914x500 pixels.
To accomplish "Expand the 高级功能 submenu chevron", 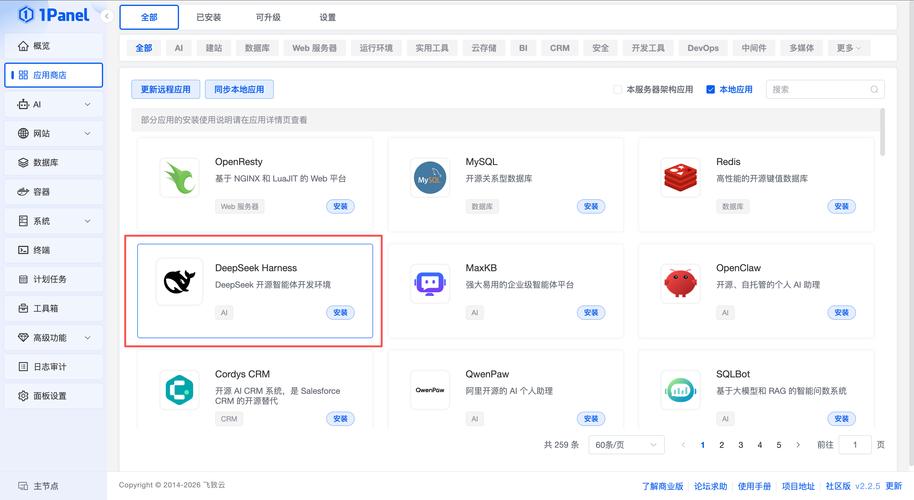I will click(x=87, y=337).
